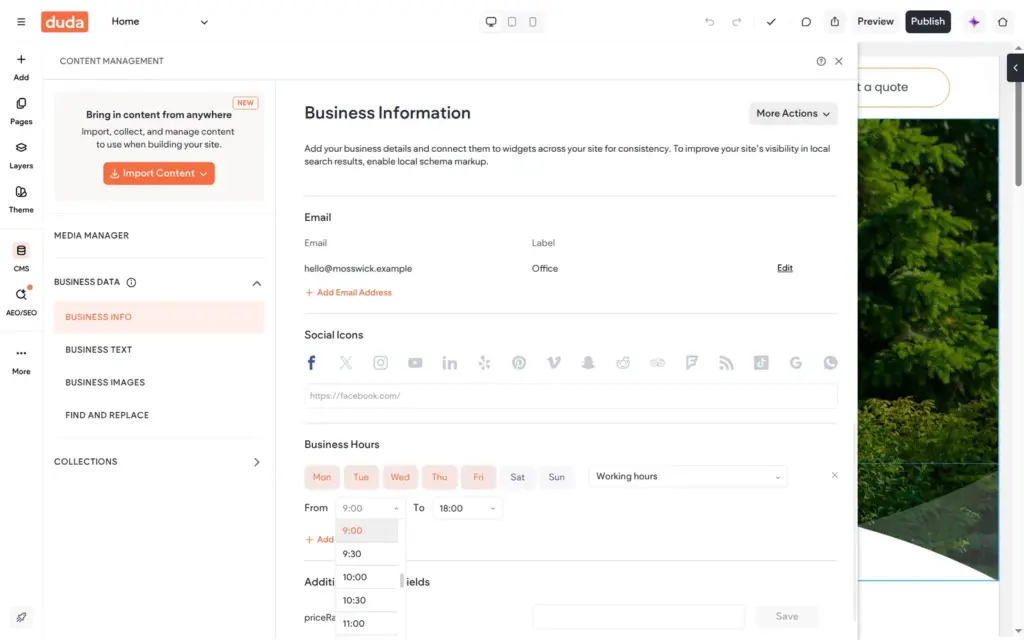Toggle Saturday in business hours
Viewport: 1024px width, 640px height.
517,477
